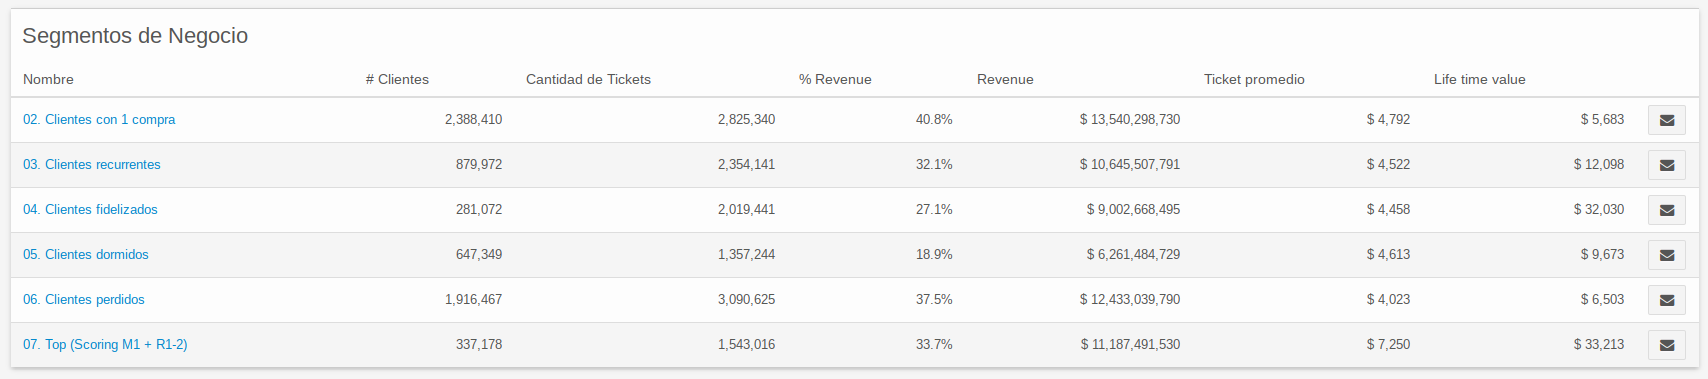
Task: Select 05. Clientes dormidos segment
Action: 86,254
